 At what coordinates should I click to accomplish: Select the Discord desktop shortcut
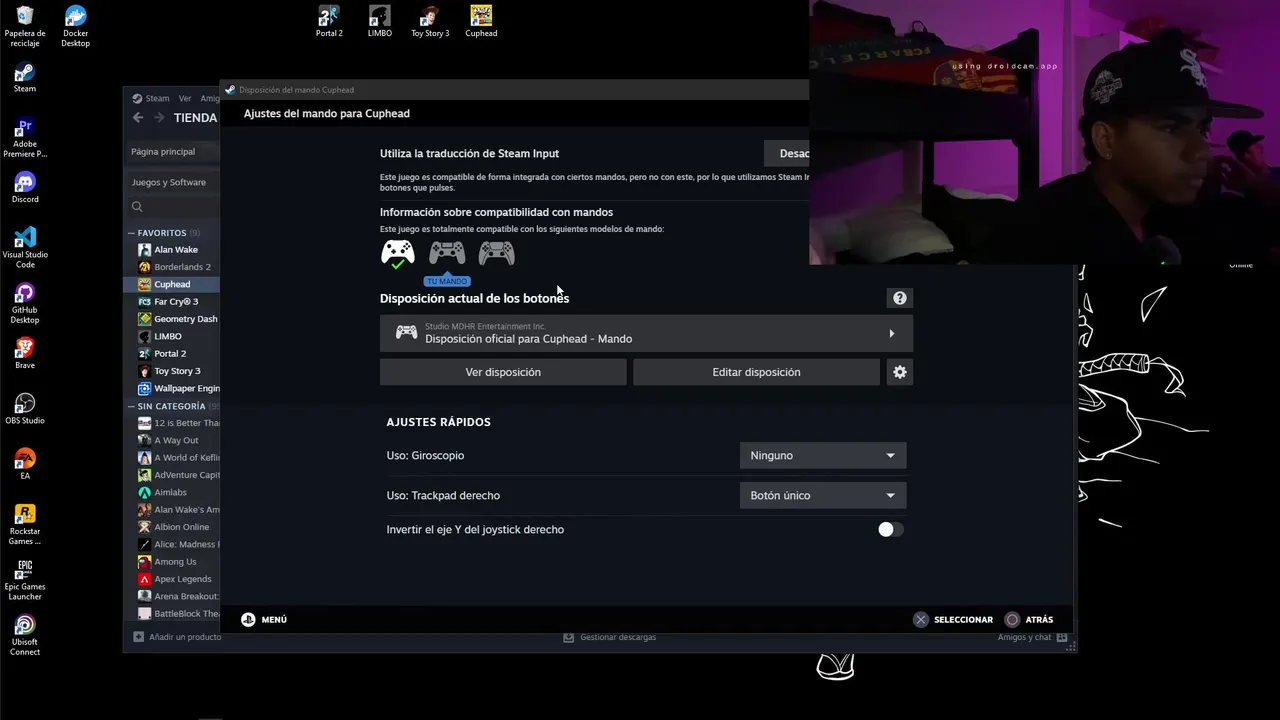point(25,187)
